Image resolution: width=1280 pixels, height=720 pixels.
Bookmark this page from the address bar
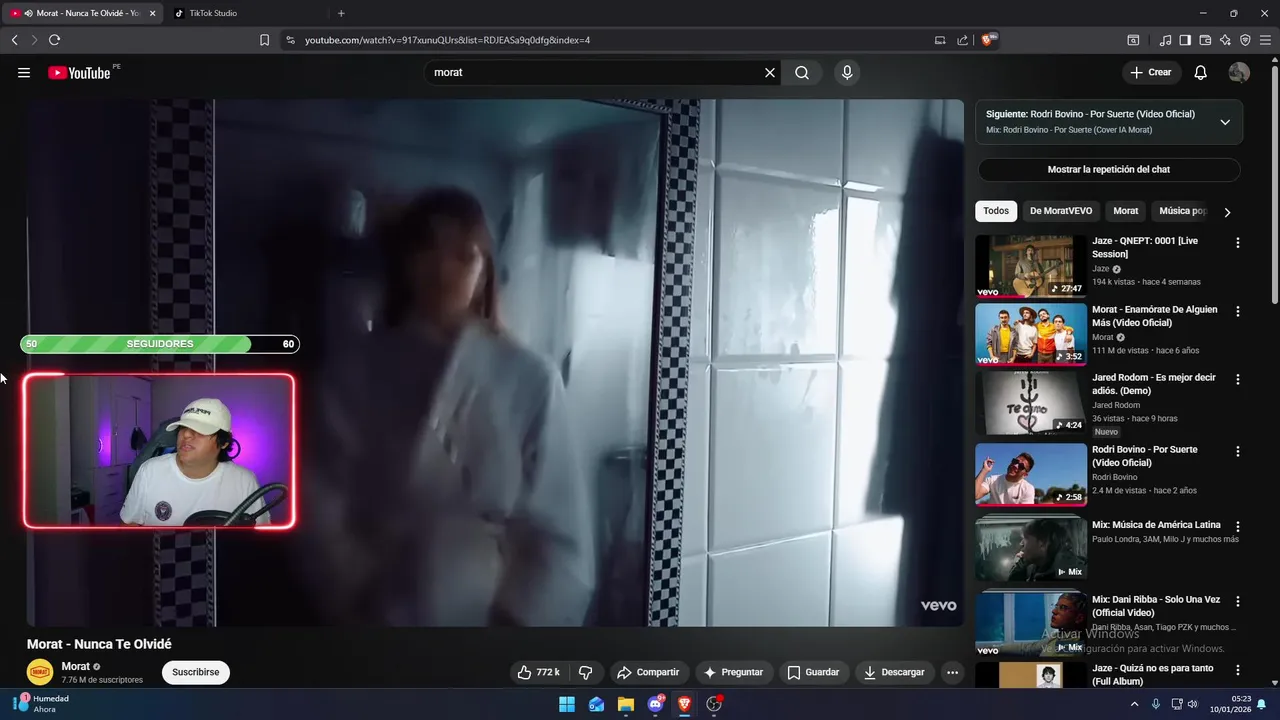[x=264, y=40]
